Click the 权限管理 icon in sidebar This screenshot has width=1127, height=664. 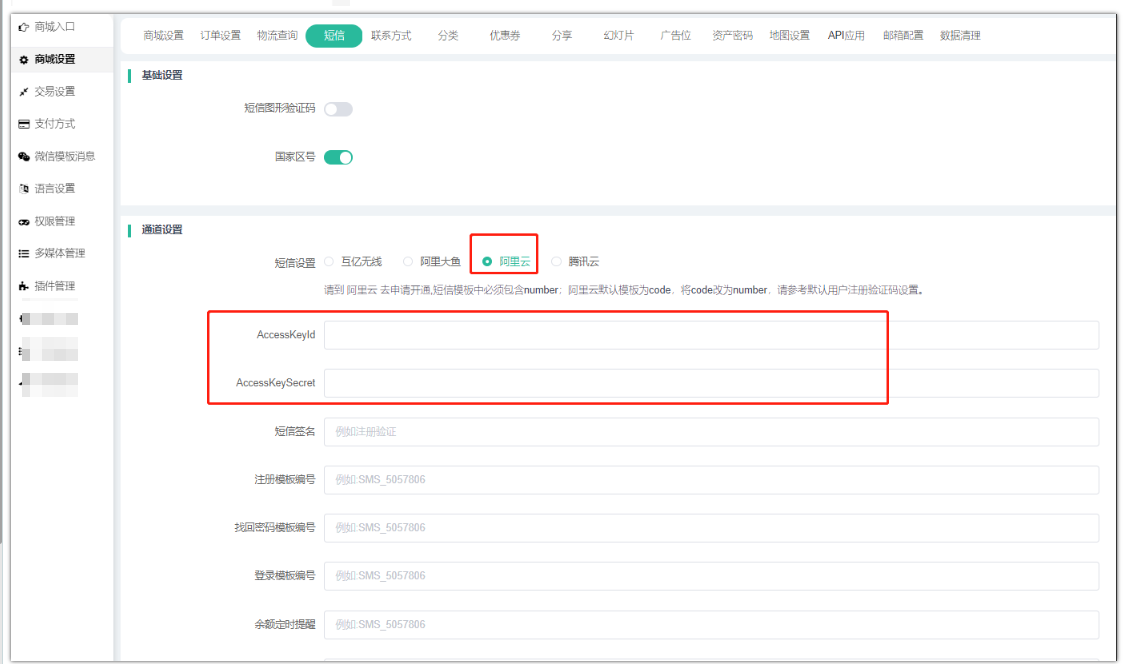(x=24, y=222)
